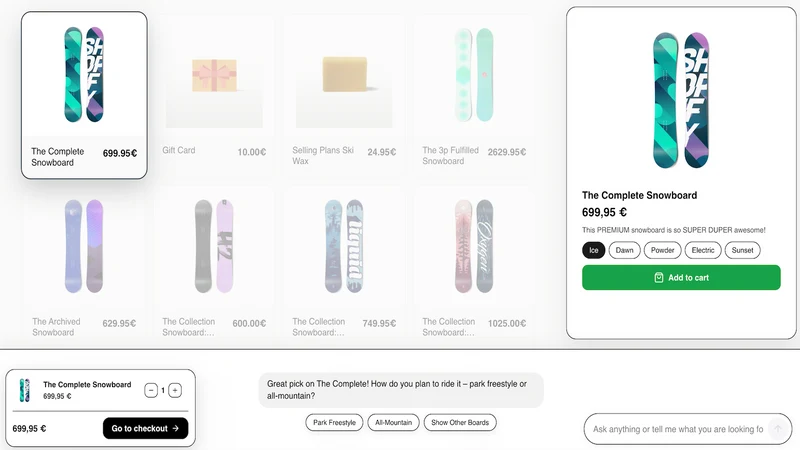The height and width of the screenshot is (450, 800).
Task: Click the Go to checkout button
Action: pos(145,428)
